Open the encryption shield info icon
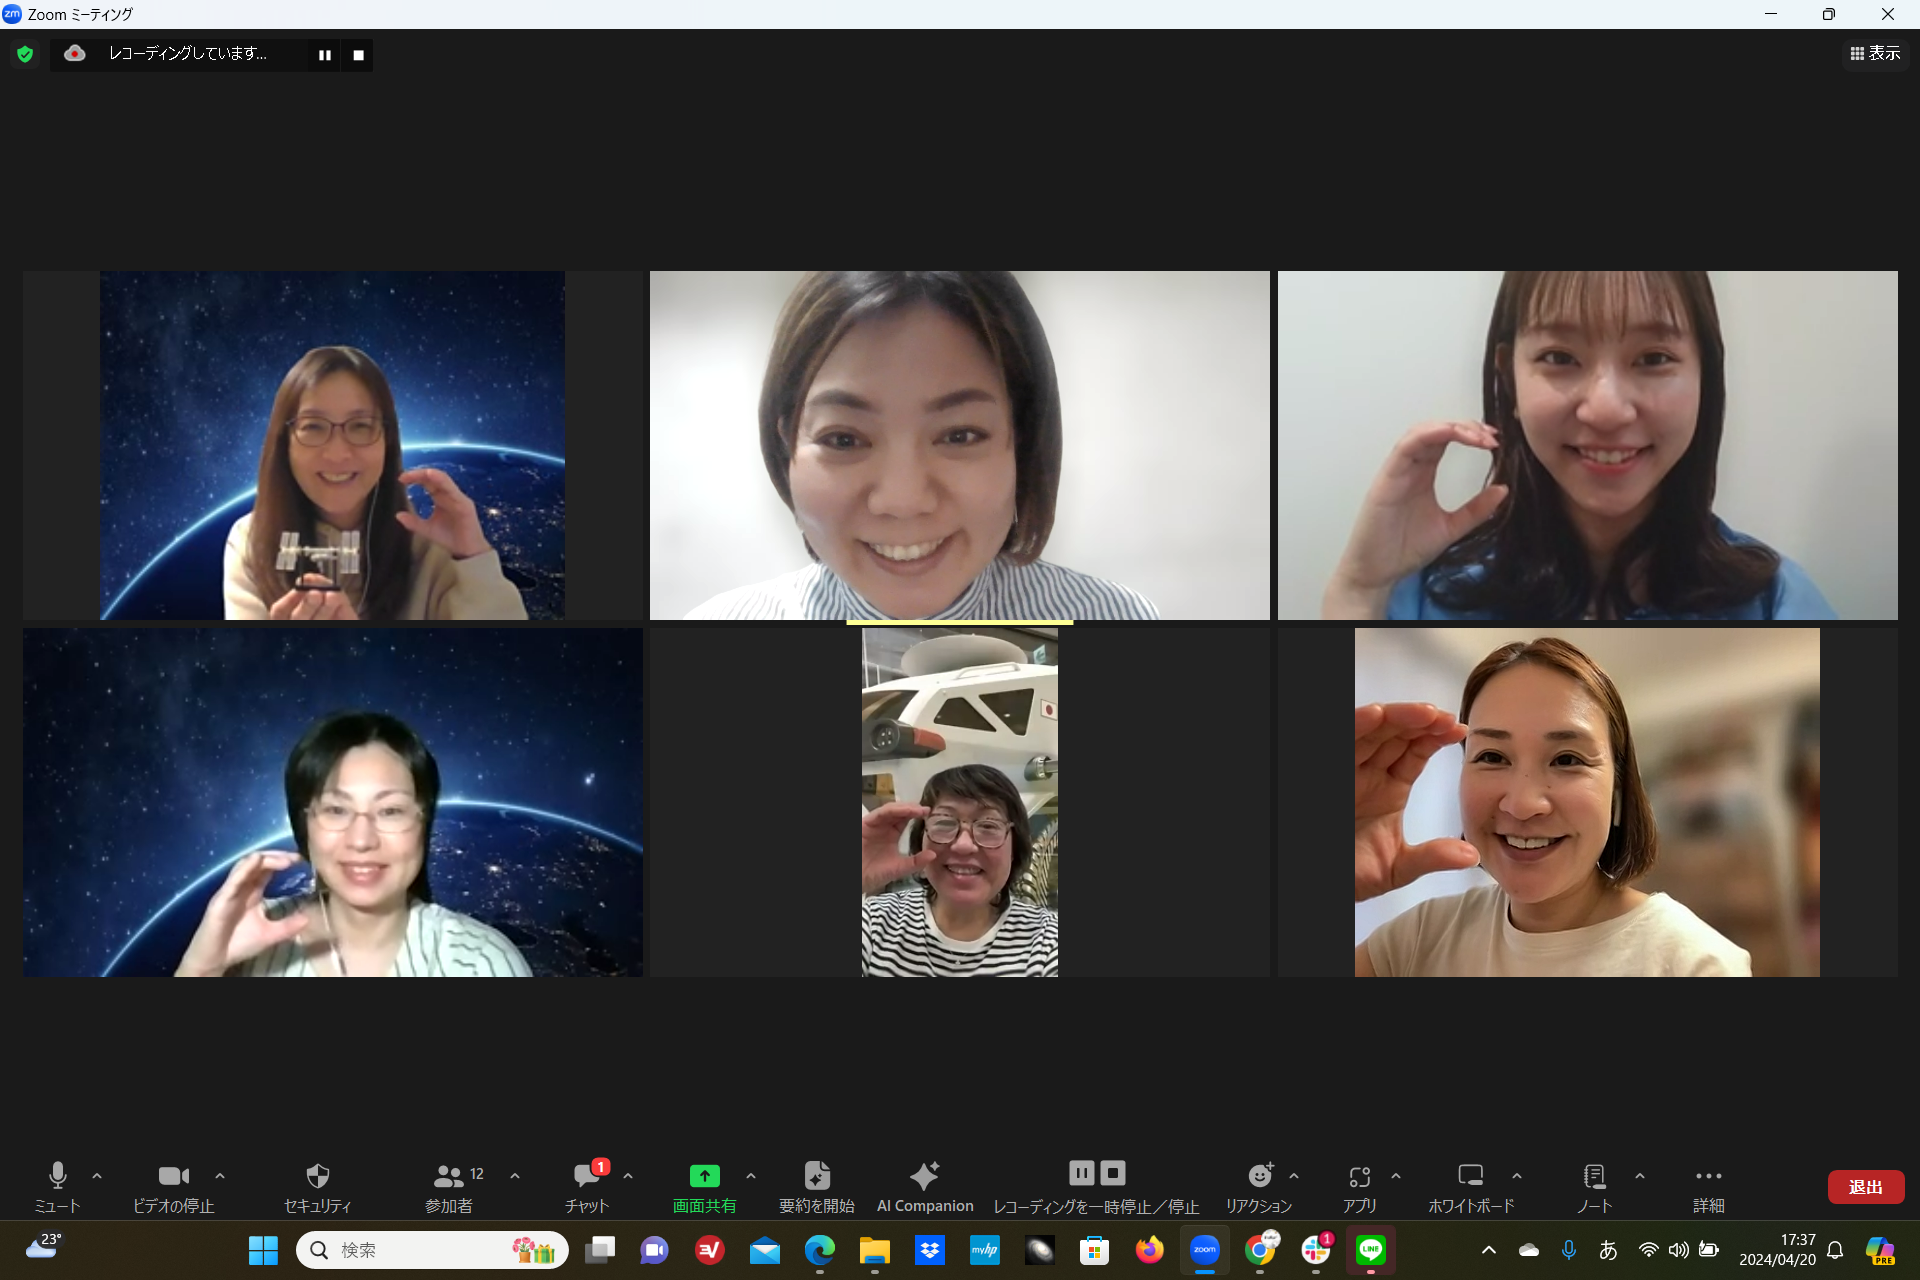This screenshot has width=1920, height=1280. click(25, 54)
